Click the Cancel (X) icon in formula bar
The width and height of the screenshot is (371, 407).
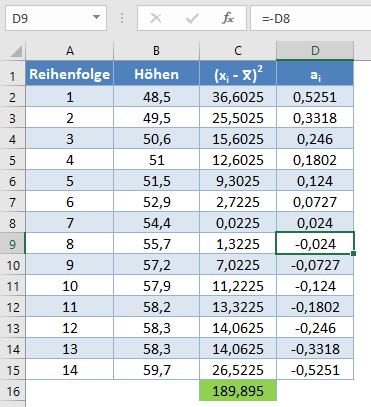coord(156,18)
